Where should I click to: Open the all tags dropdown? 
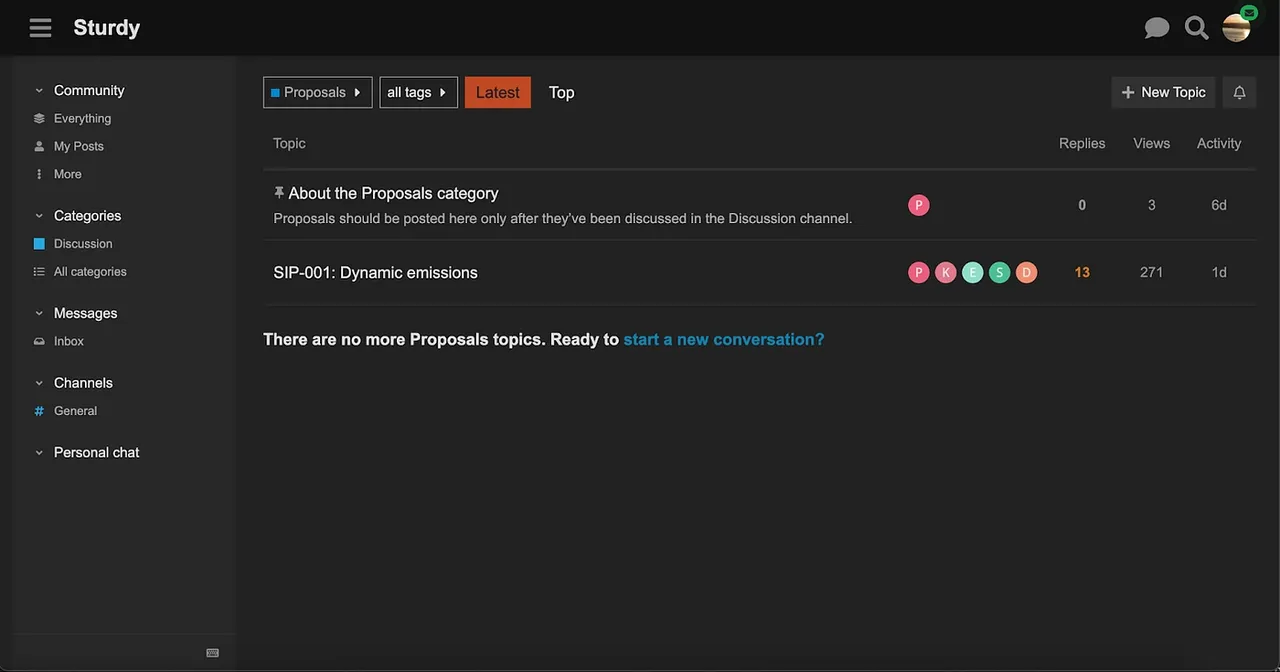pos(419,92)
